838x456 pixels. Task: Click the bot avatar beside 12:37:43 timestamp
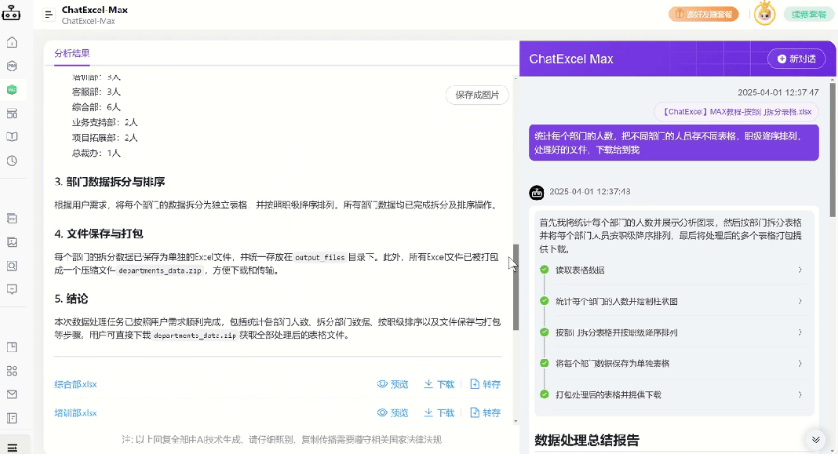[537, 192]
